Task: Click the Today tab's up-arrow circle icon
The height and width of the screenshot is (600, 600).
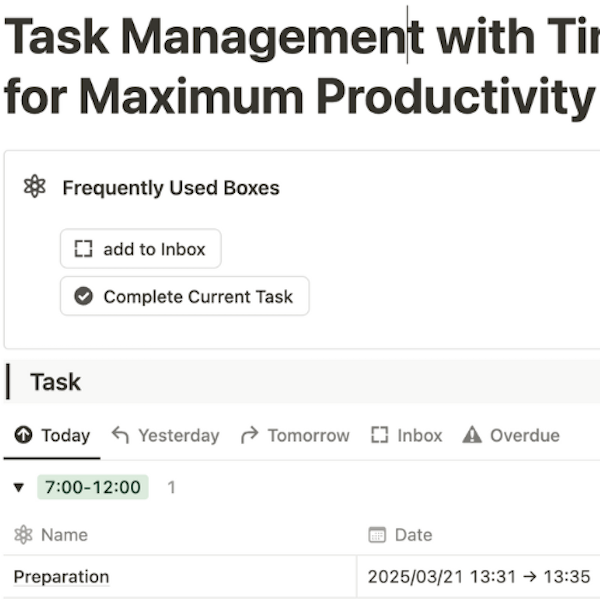Action: [x=23, y=435]
